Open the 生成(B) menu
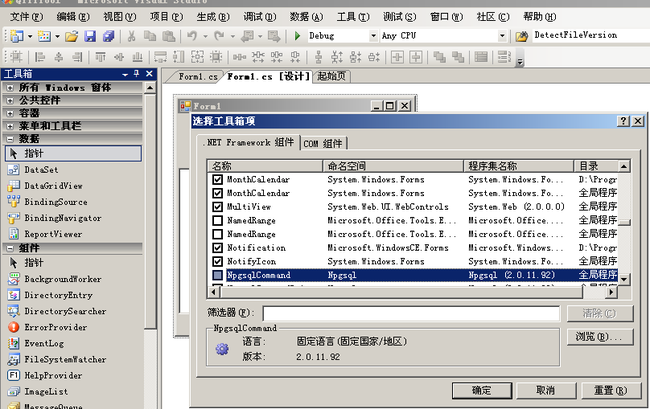This screenshot has height=409, width=650. 213,17
